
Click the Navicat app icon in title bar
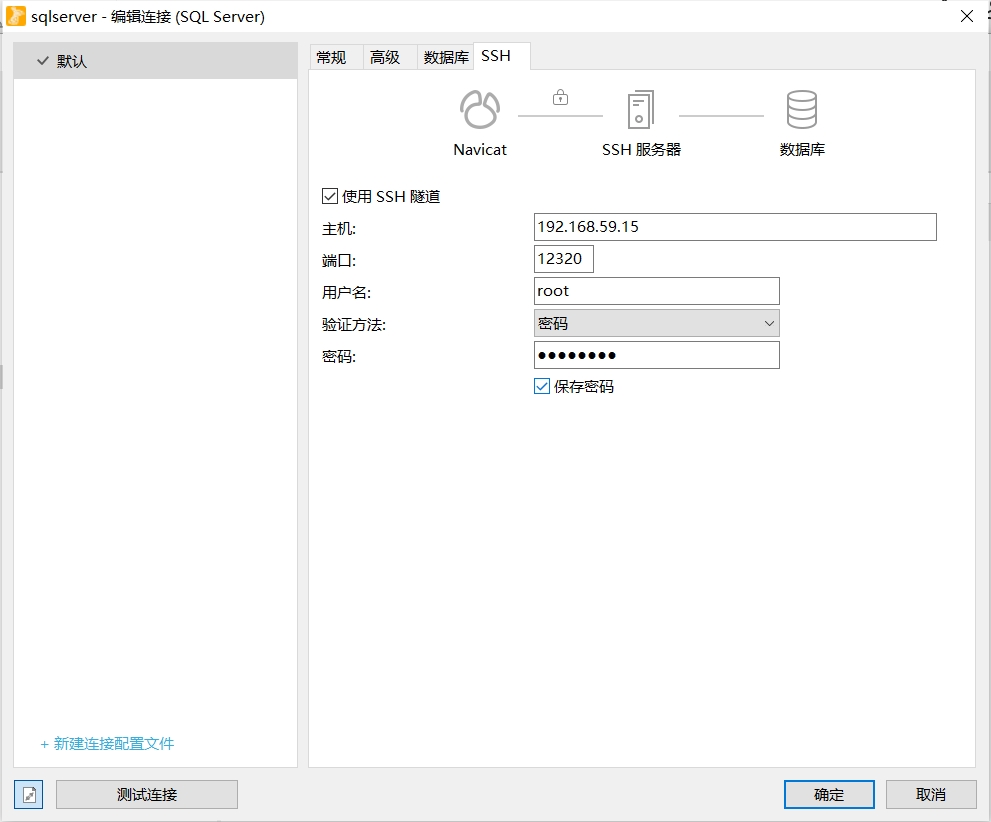(x=15, y=16)
